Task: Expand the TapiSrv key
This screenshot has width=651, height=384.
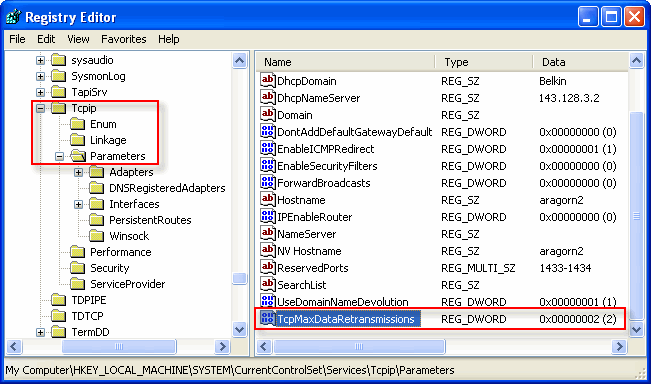Action: (40, 92)
